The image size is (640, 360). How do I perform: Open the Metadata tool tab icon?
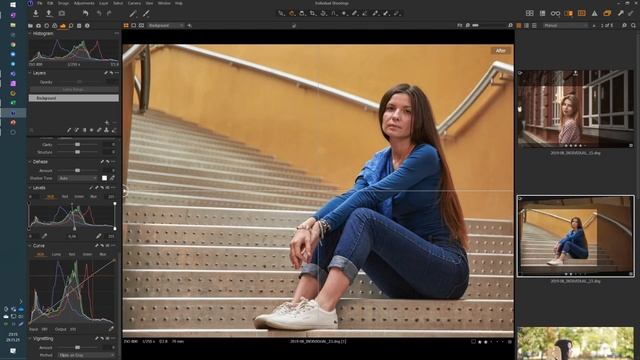[x=87, y=26]
